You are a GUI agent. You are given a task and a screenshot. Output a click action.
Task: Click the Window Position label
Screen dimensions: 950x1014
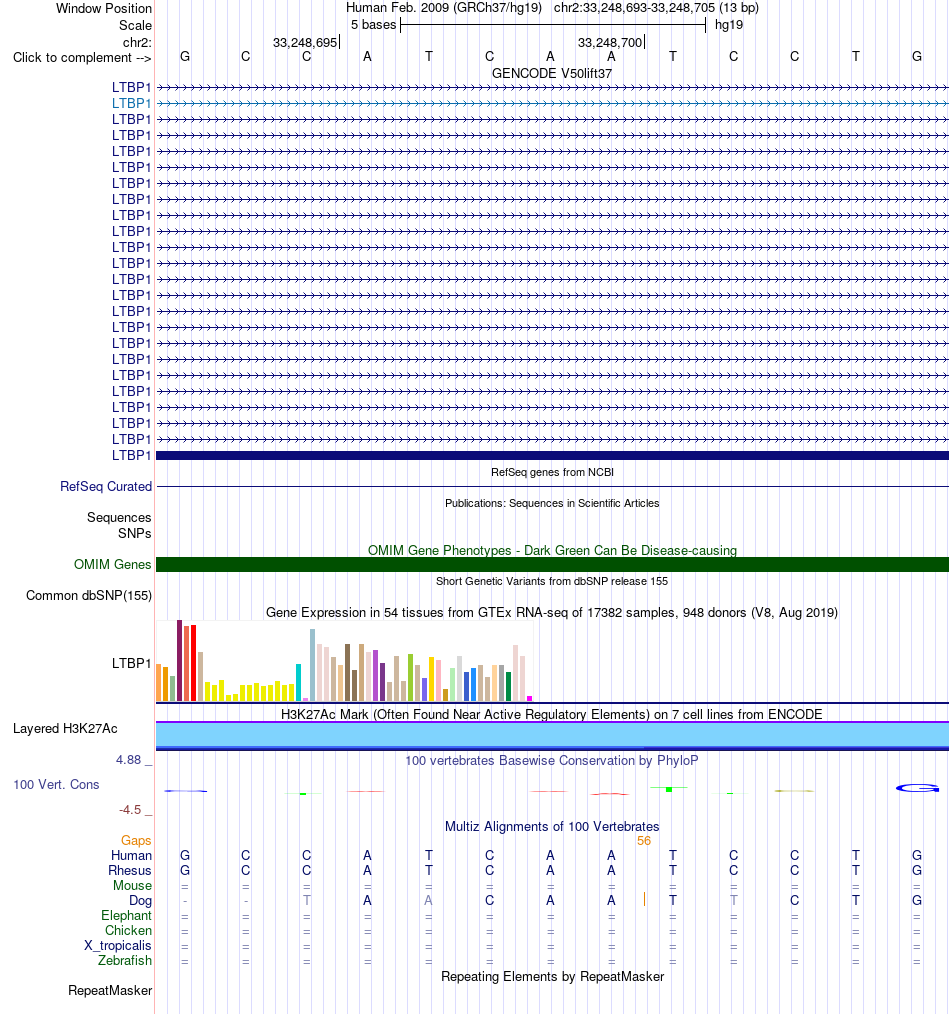pyautogui.click(x=103, y=8)
